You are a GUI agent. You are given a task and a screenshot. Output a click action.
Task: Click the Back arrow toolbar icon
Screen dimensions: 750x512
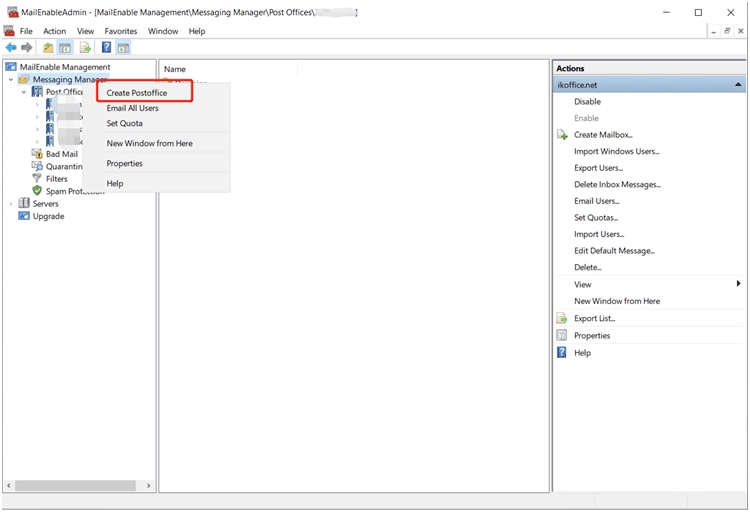[11, 47]
